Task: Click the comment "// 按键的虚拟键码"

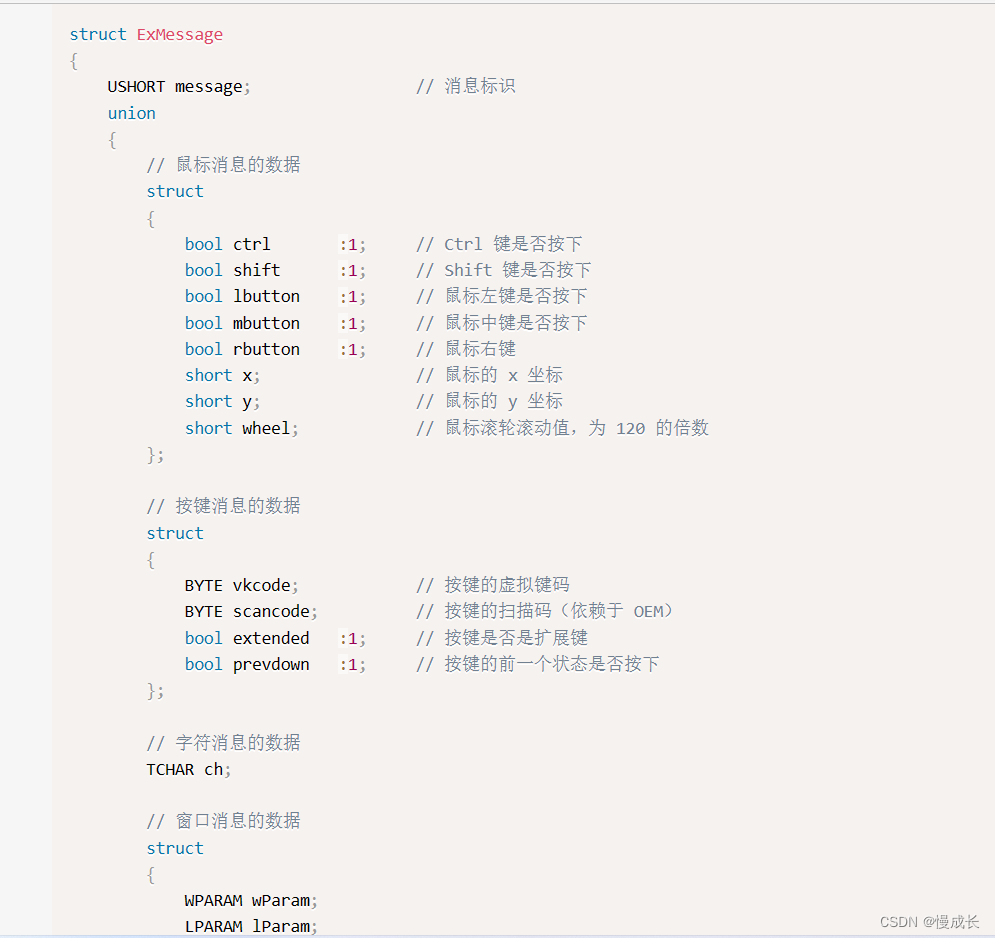Action: tap(493, 585)
